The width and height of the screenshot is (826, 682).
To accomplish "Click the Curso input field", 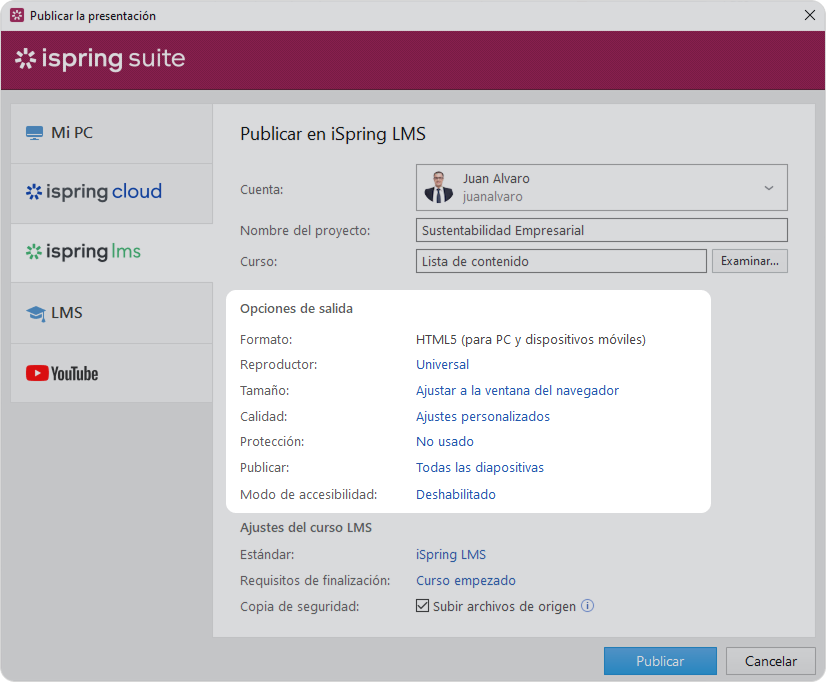I will 560,261.
